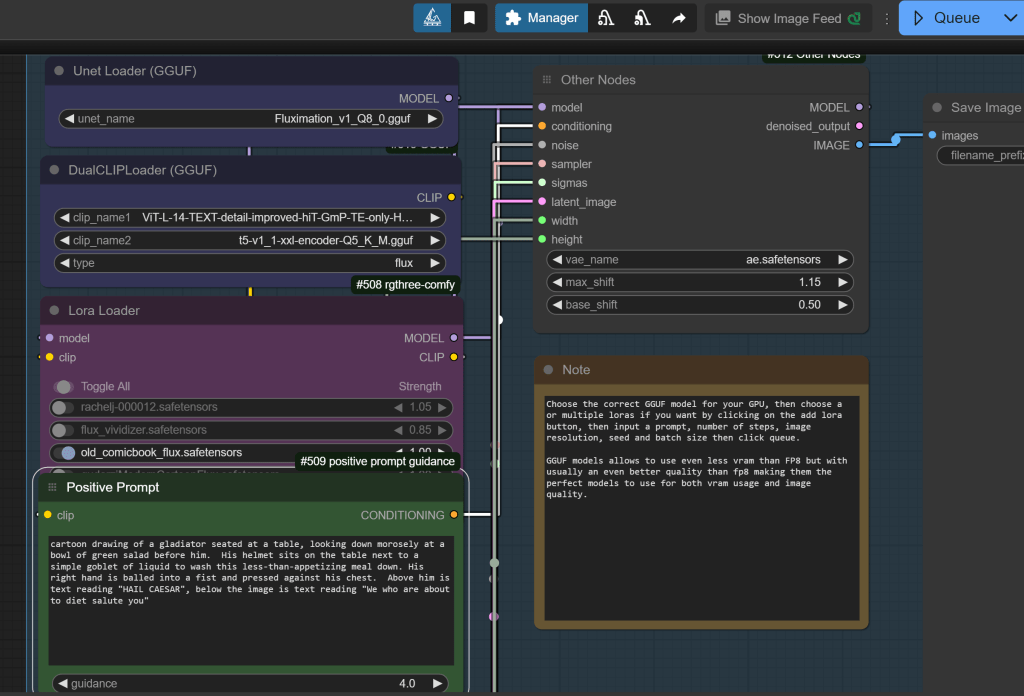The height and width of the screenshot is (696, 1024).
Task: Open the Manager panel
Action: 541,18
